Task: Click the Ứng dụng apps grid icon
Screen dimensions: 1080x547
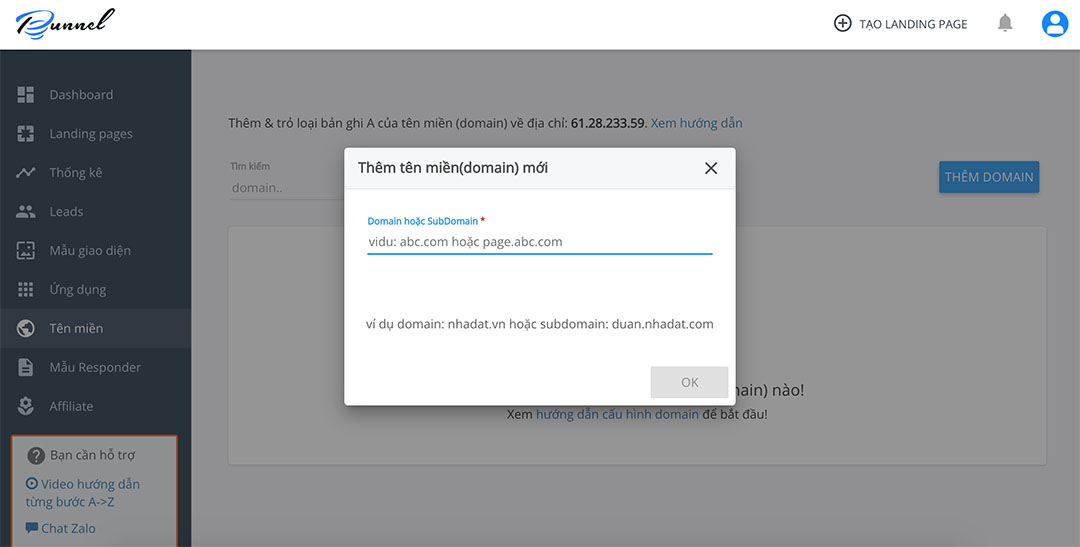Action: (26, 290)
